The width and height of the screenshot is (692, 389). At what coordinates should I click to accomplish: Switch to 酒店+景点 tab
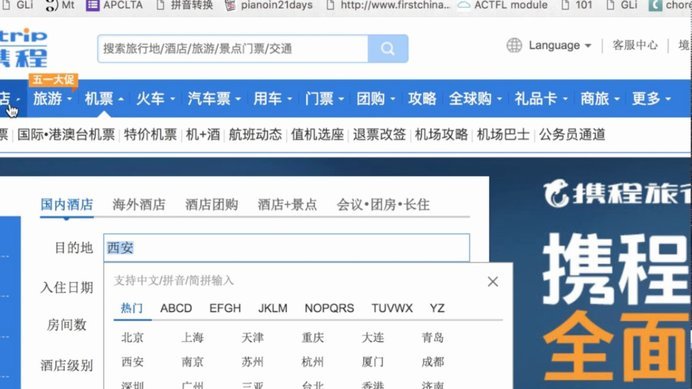[287, 204]
